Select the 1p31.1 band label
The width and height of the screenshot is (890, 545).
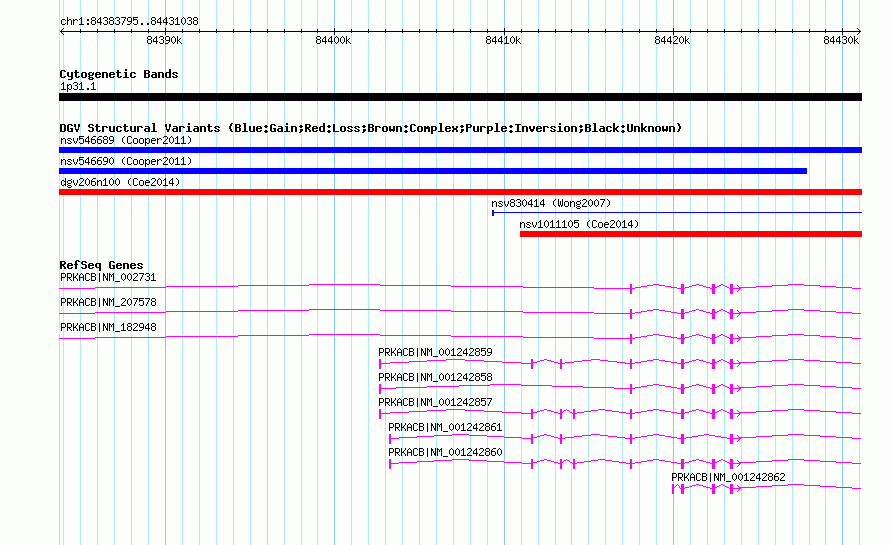click(78, 86)
